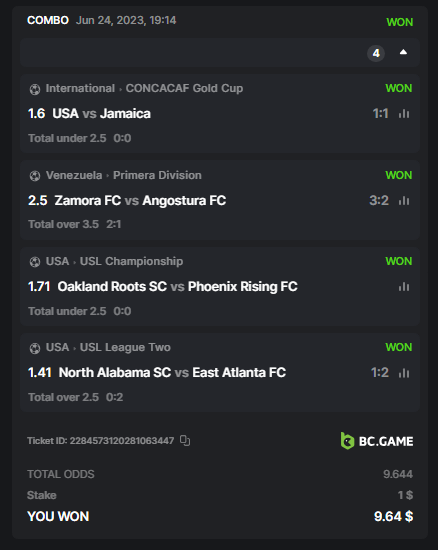This screenshot has width=438, height=550.
Task: Click the BC.GAME logo
Action: 377,441
